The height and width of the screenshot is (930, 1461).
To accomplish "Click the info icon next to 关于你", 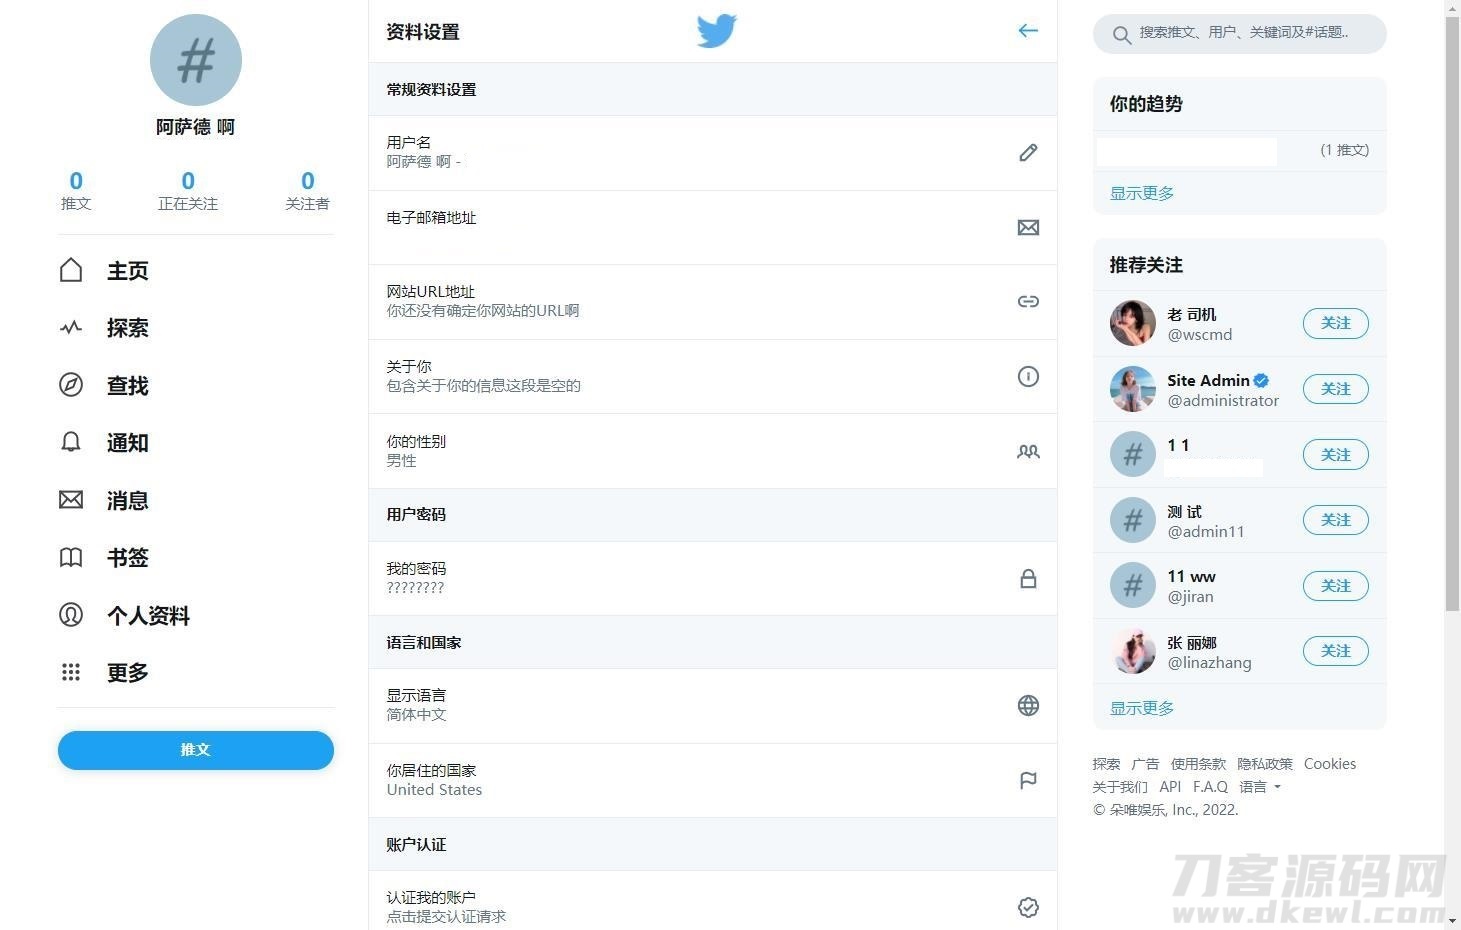I will pyautogui.click(x=1028, y=377).
